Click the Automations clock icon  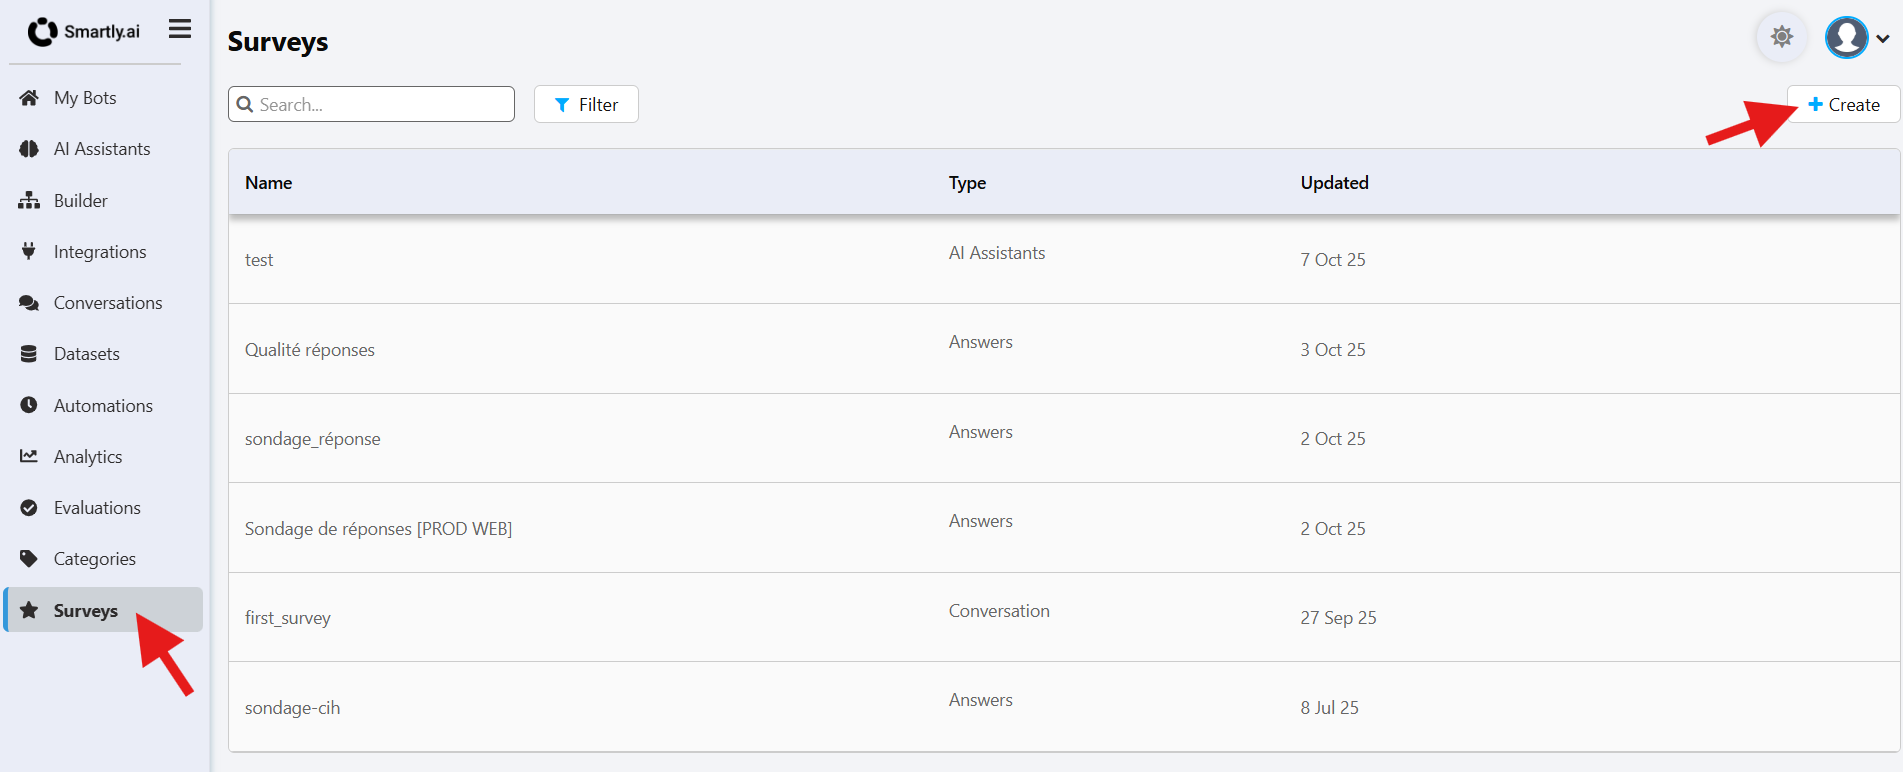click(29, 405)
